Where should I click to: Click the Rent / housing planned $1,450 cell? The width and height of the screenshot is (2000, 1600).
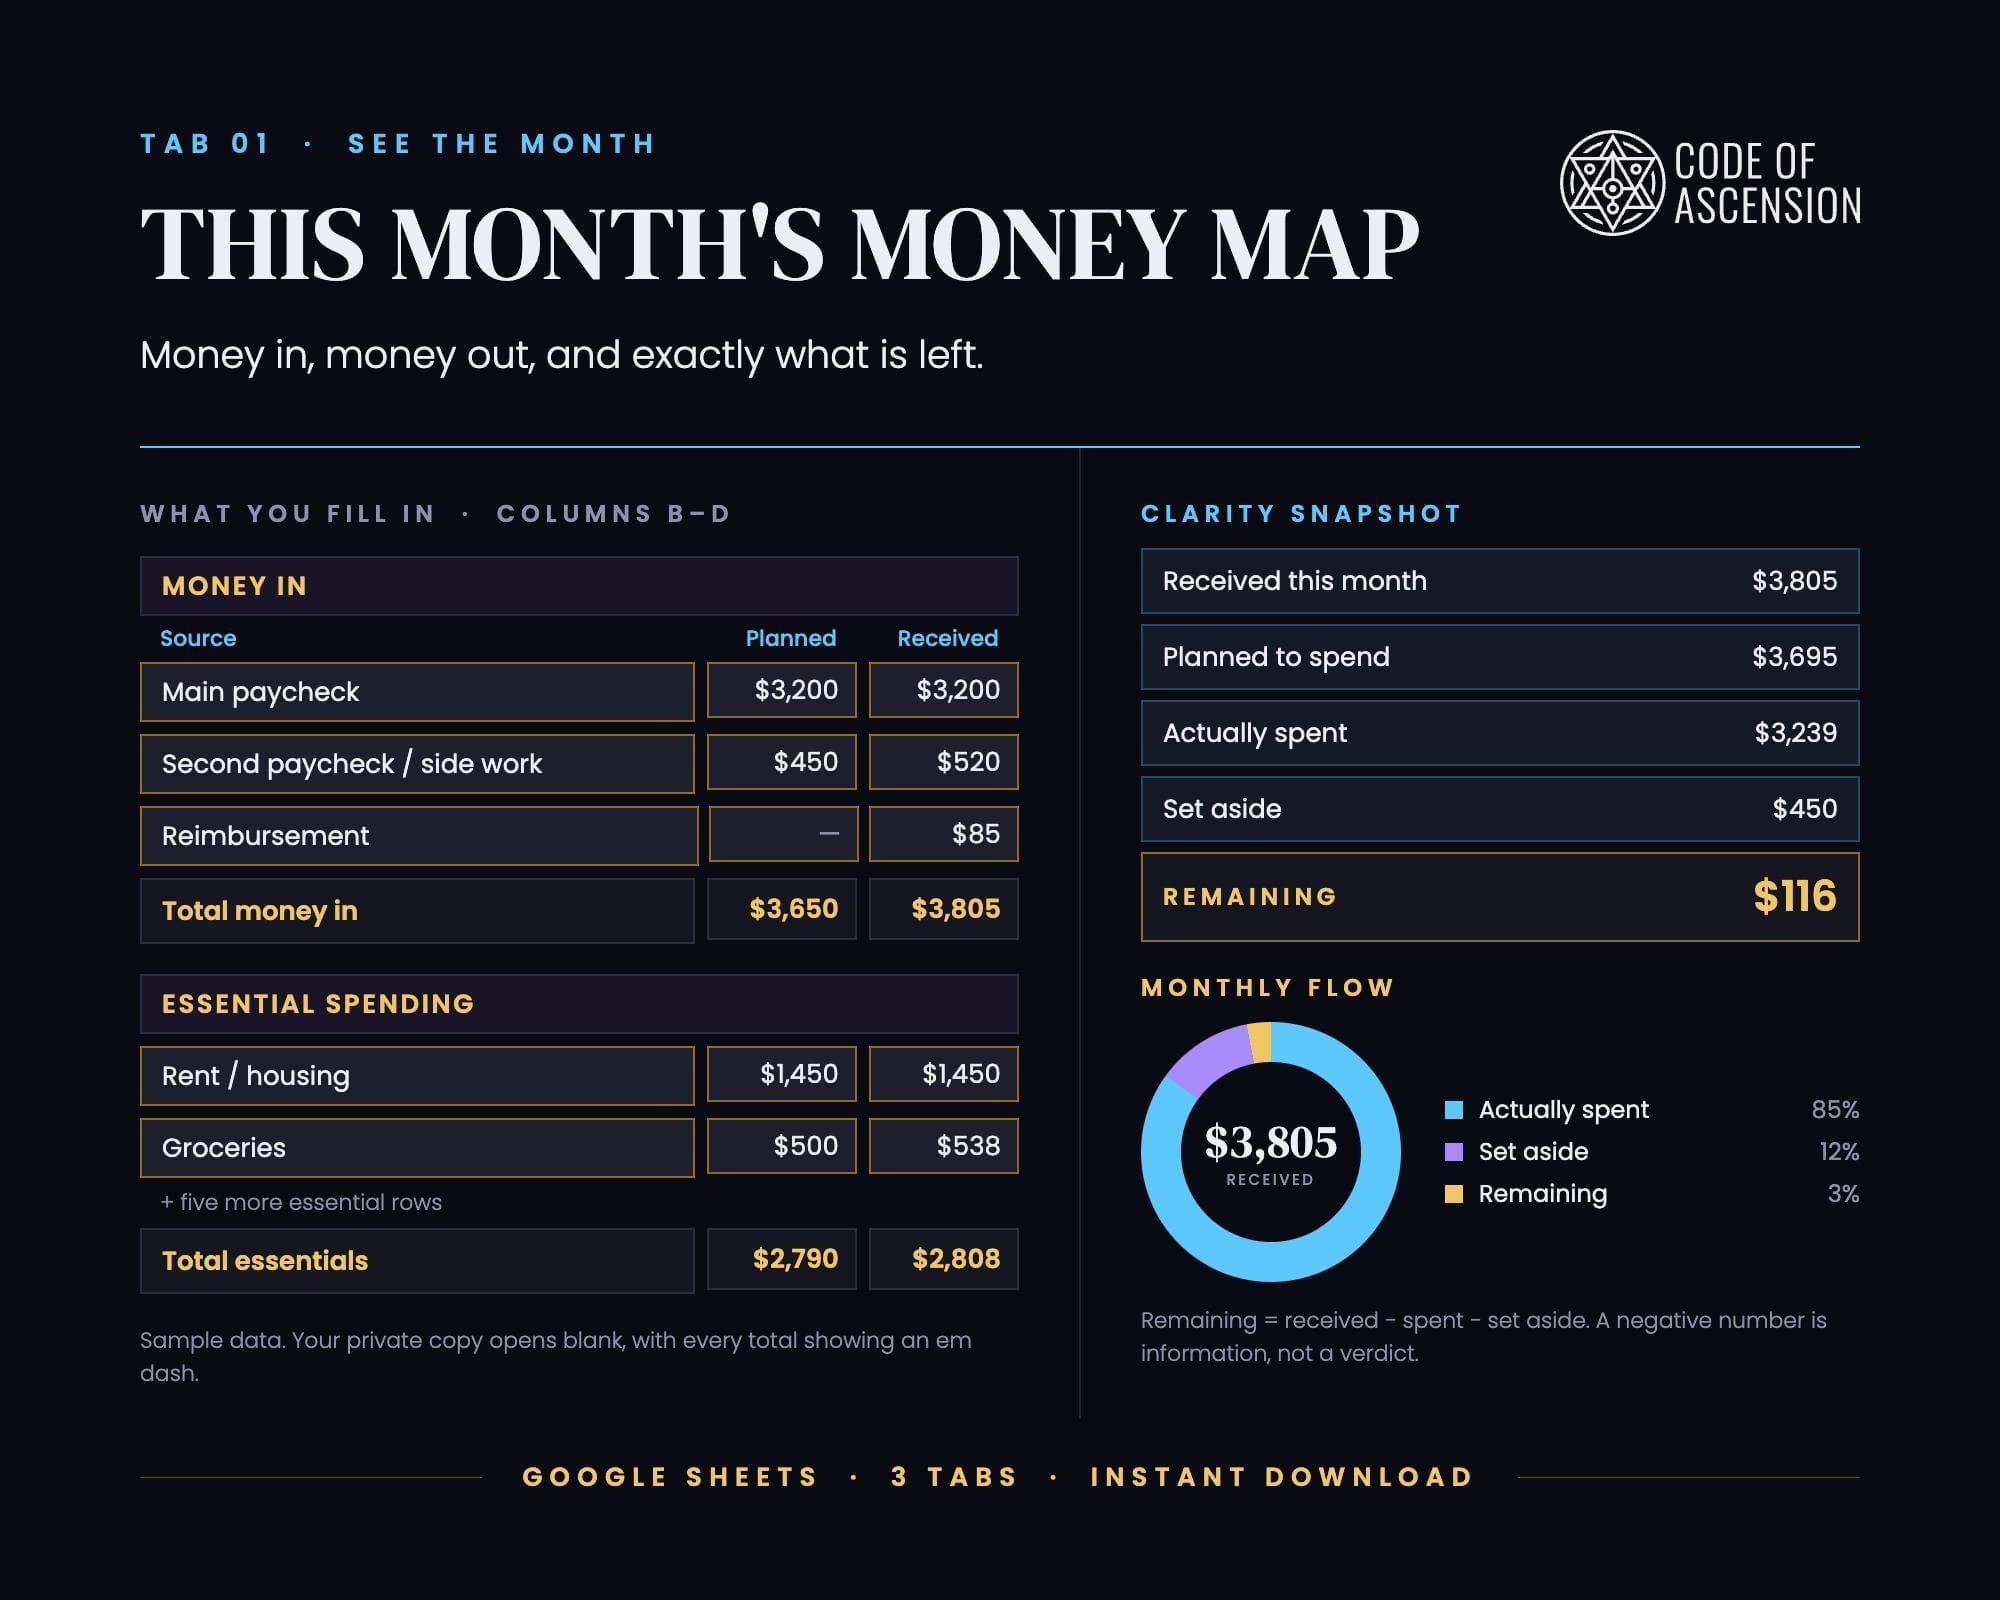tap(782, 1074)
